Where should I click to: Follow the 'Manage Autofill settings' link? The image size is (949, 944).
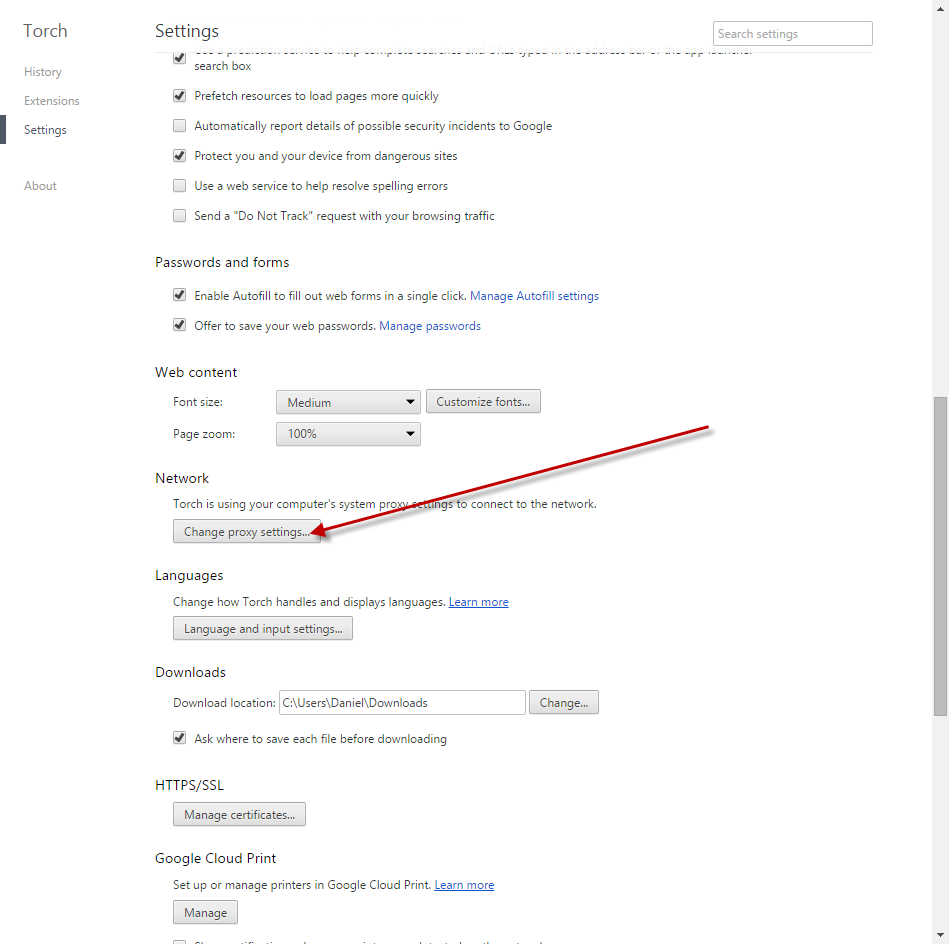[x=534, y=296]
